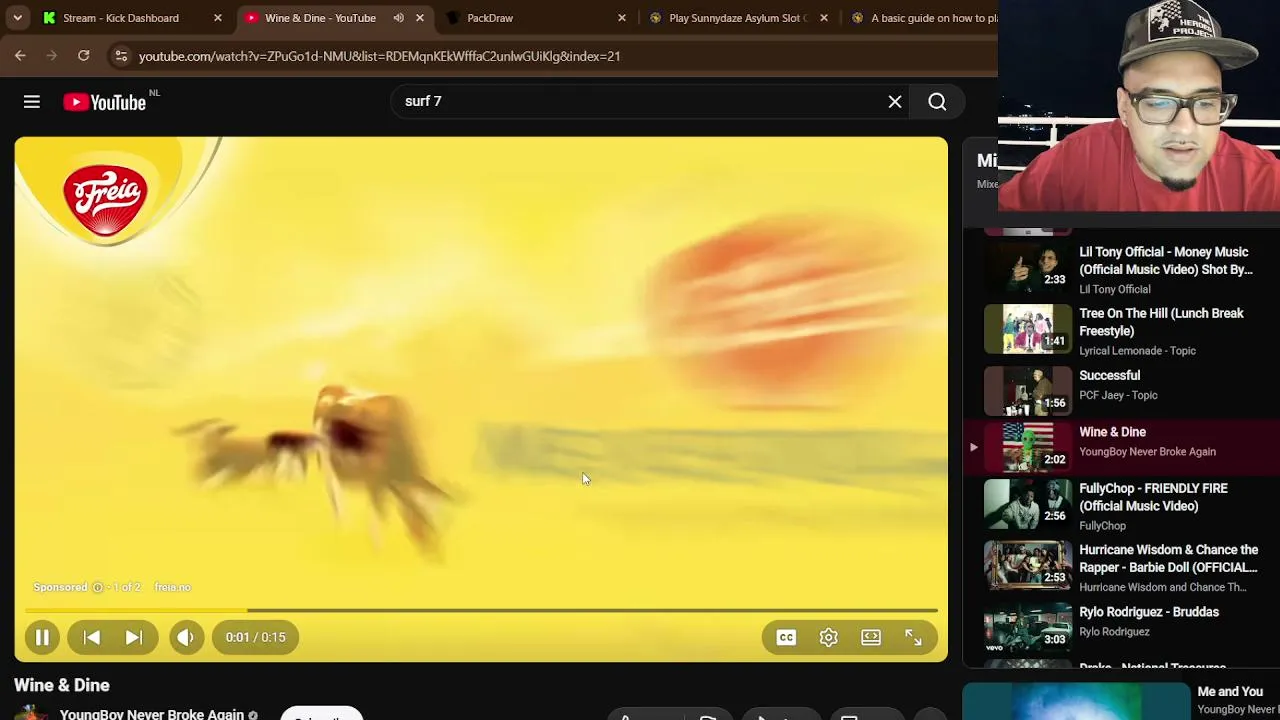Open the browser tab search dropdown
This screenshot has width=1280, height=720.
pos(17,18)
